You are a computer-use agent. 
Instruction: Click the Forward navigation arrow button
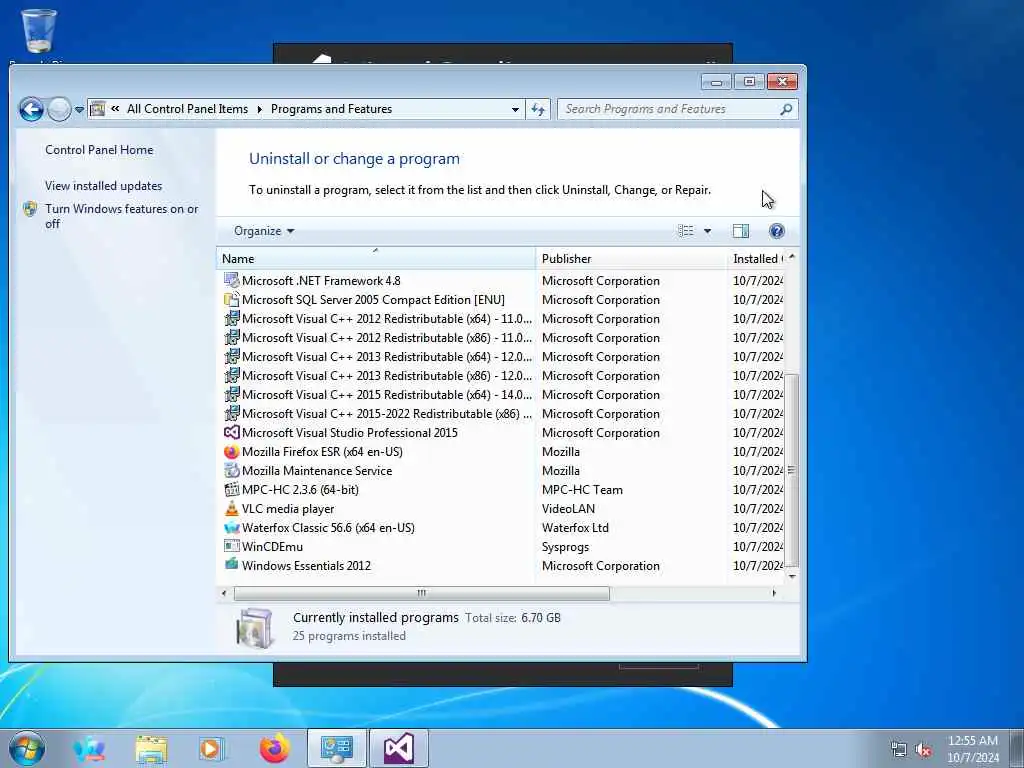59,109
